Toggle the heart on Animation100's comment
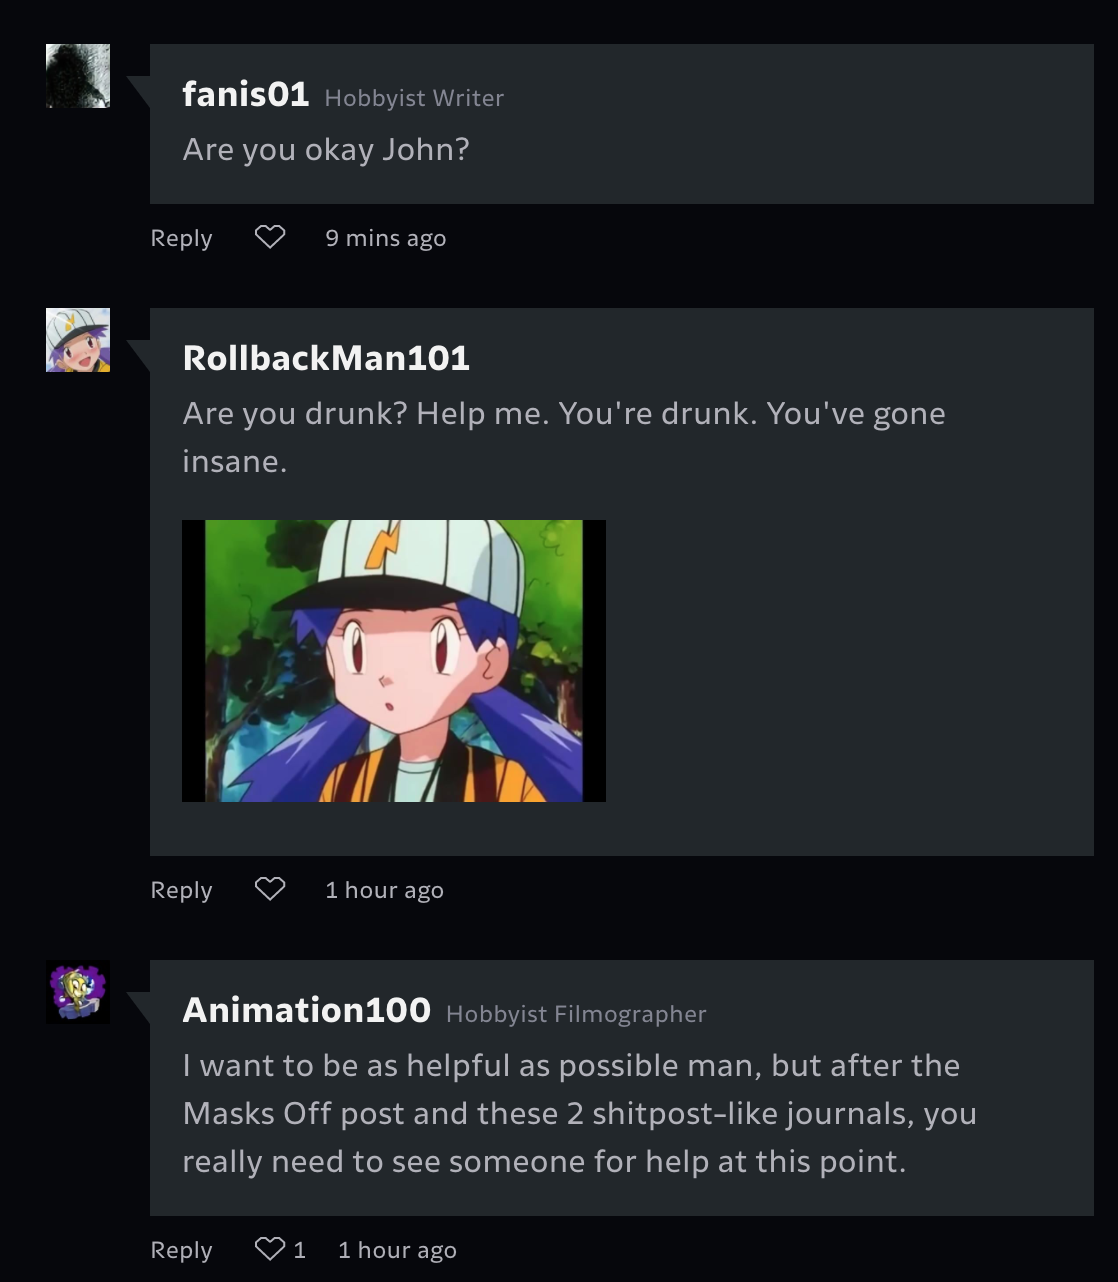This screenshot has width=1118, height=1282. 270,1249
